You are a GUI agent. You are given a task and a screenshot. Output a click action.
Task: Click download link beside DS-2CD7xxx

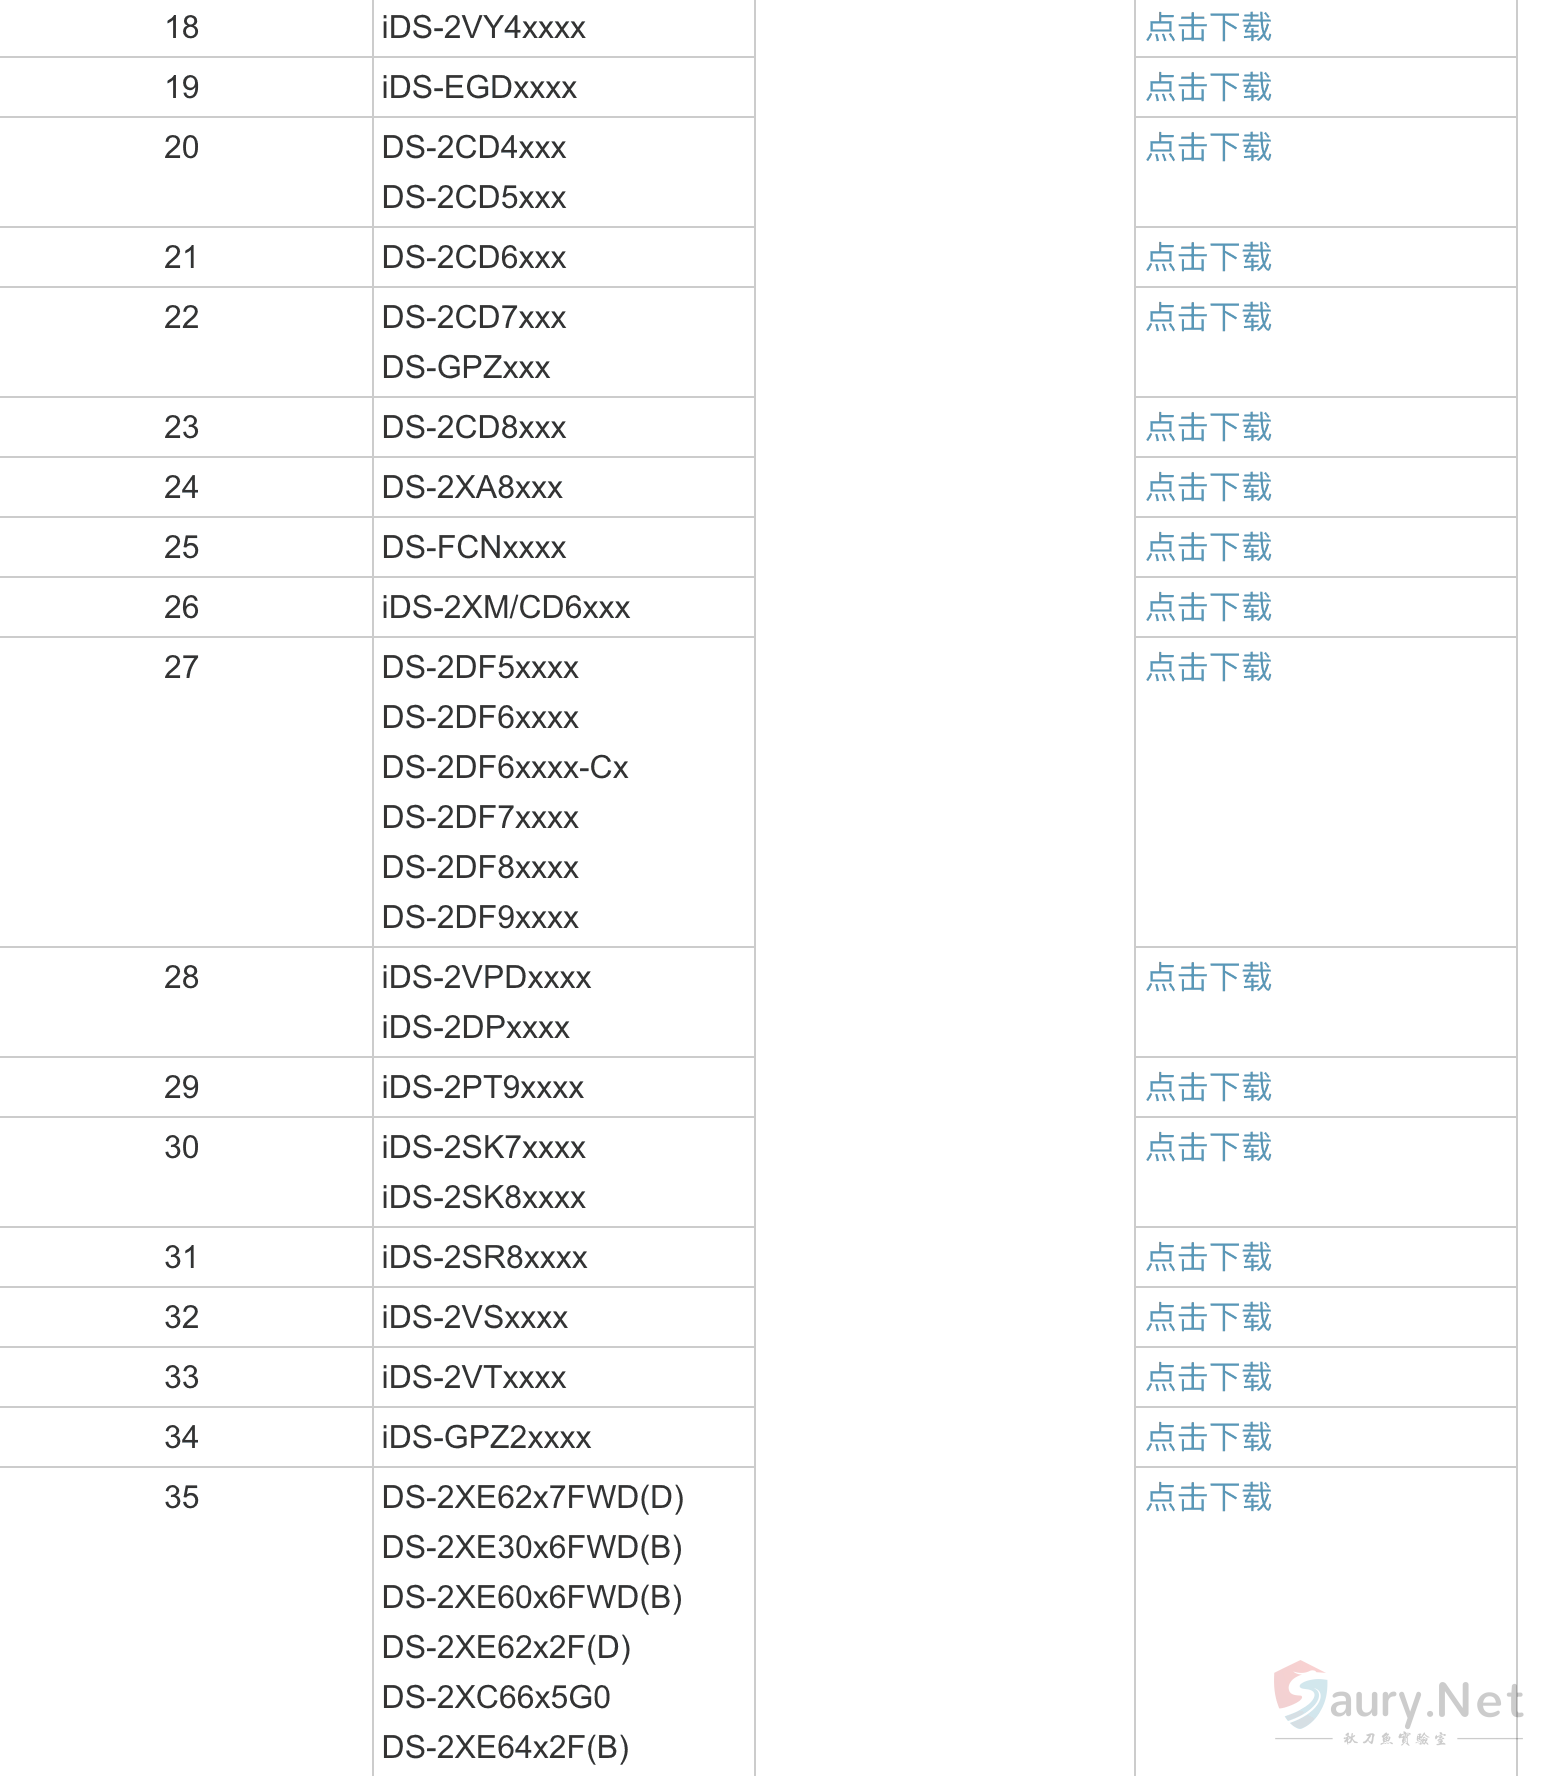tap(1208, 318)
